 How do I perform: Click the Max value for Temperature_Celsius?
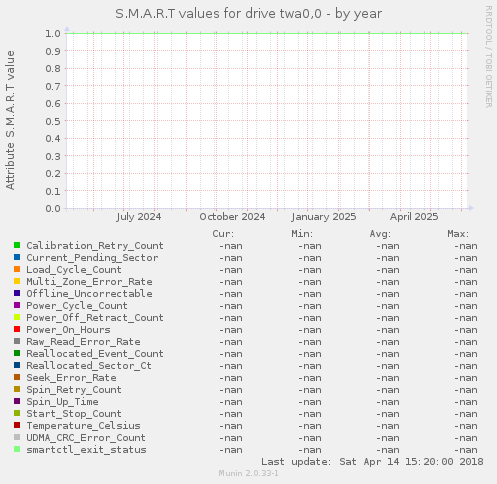(466, 426)
